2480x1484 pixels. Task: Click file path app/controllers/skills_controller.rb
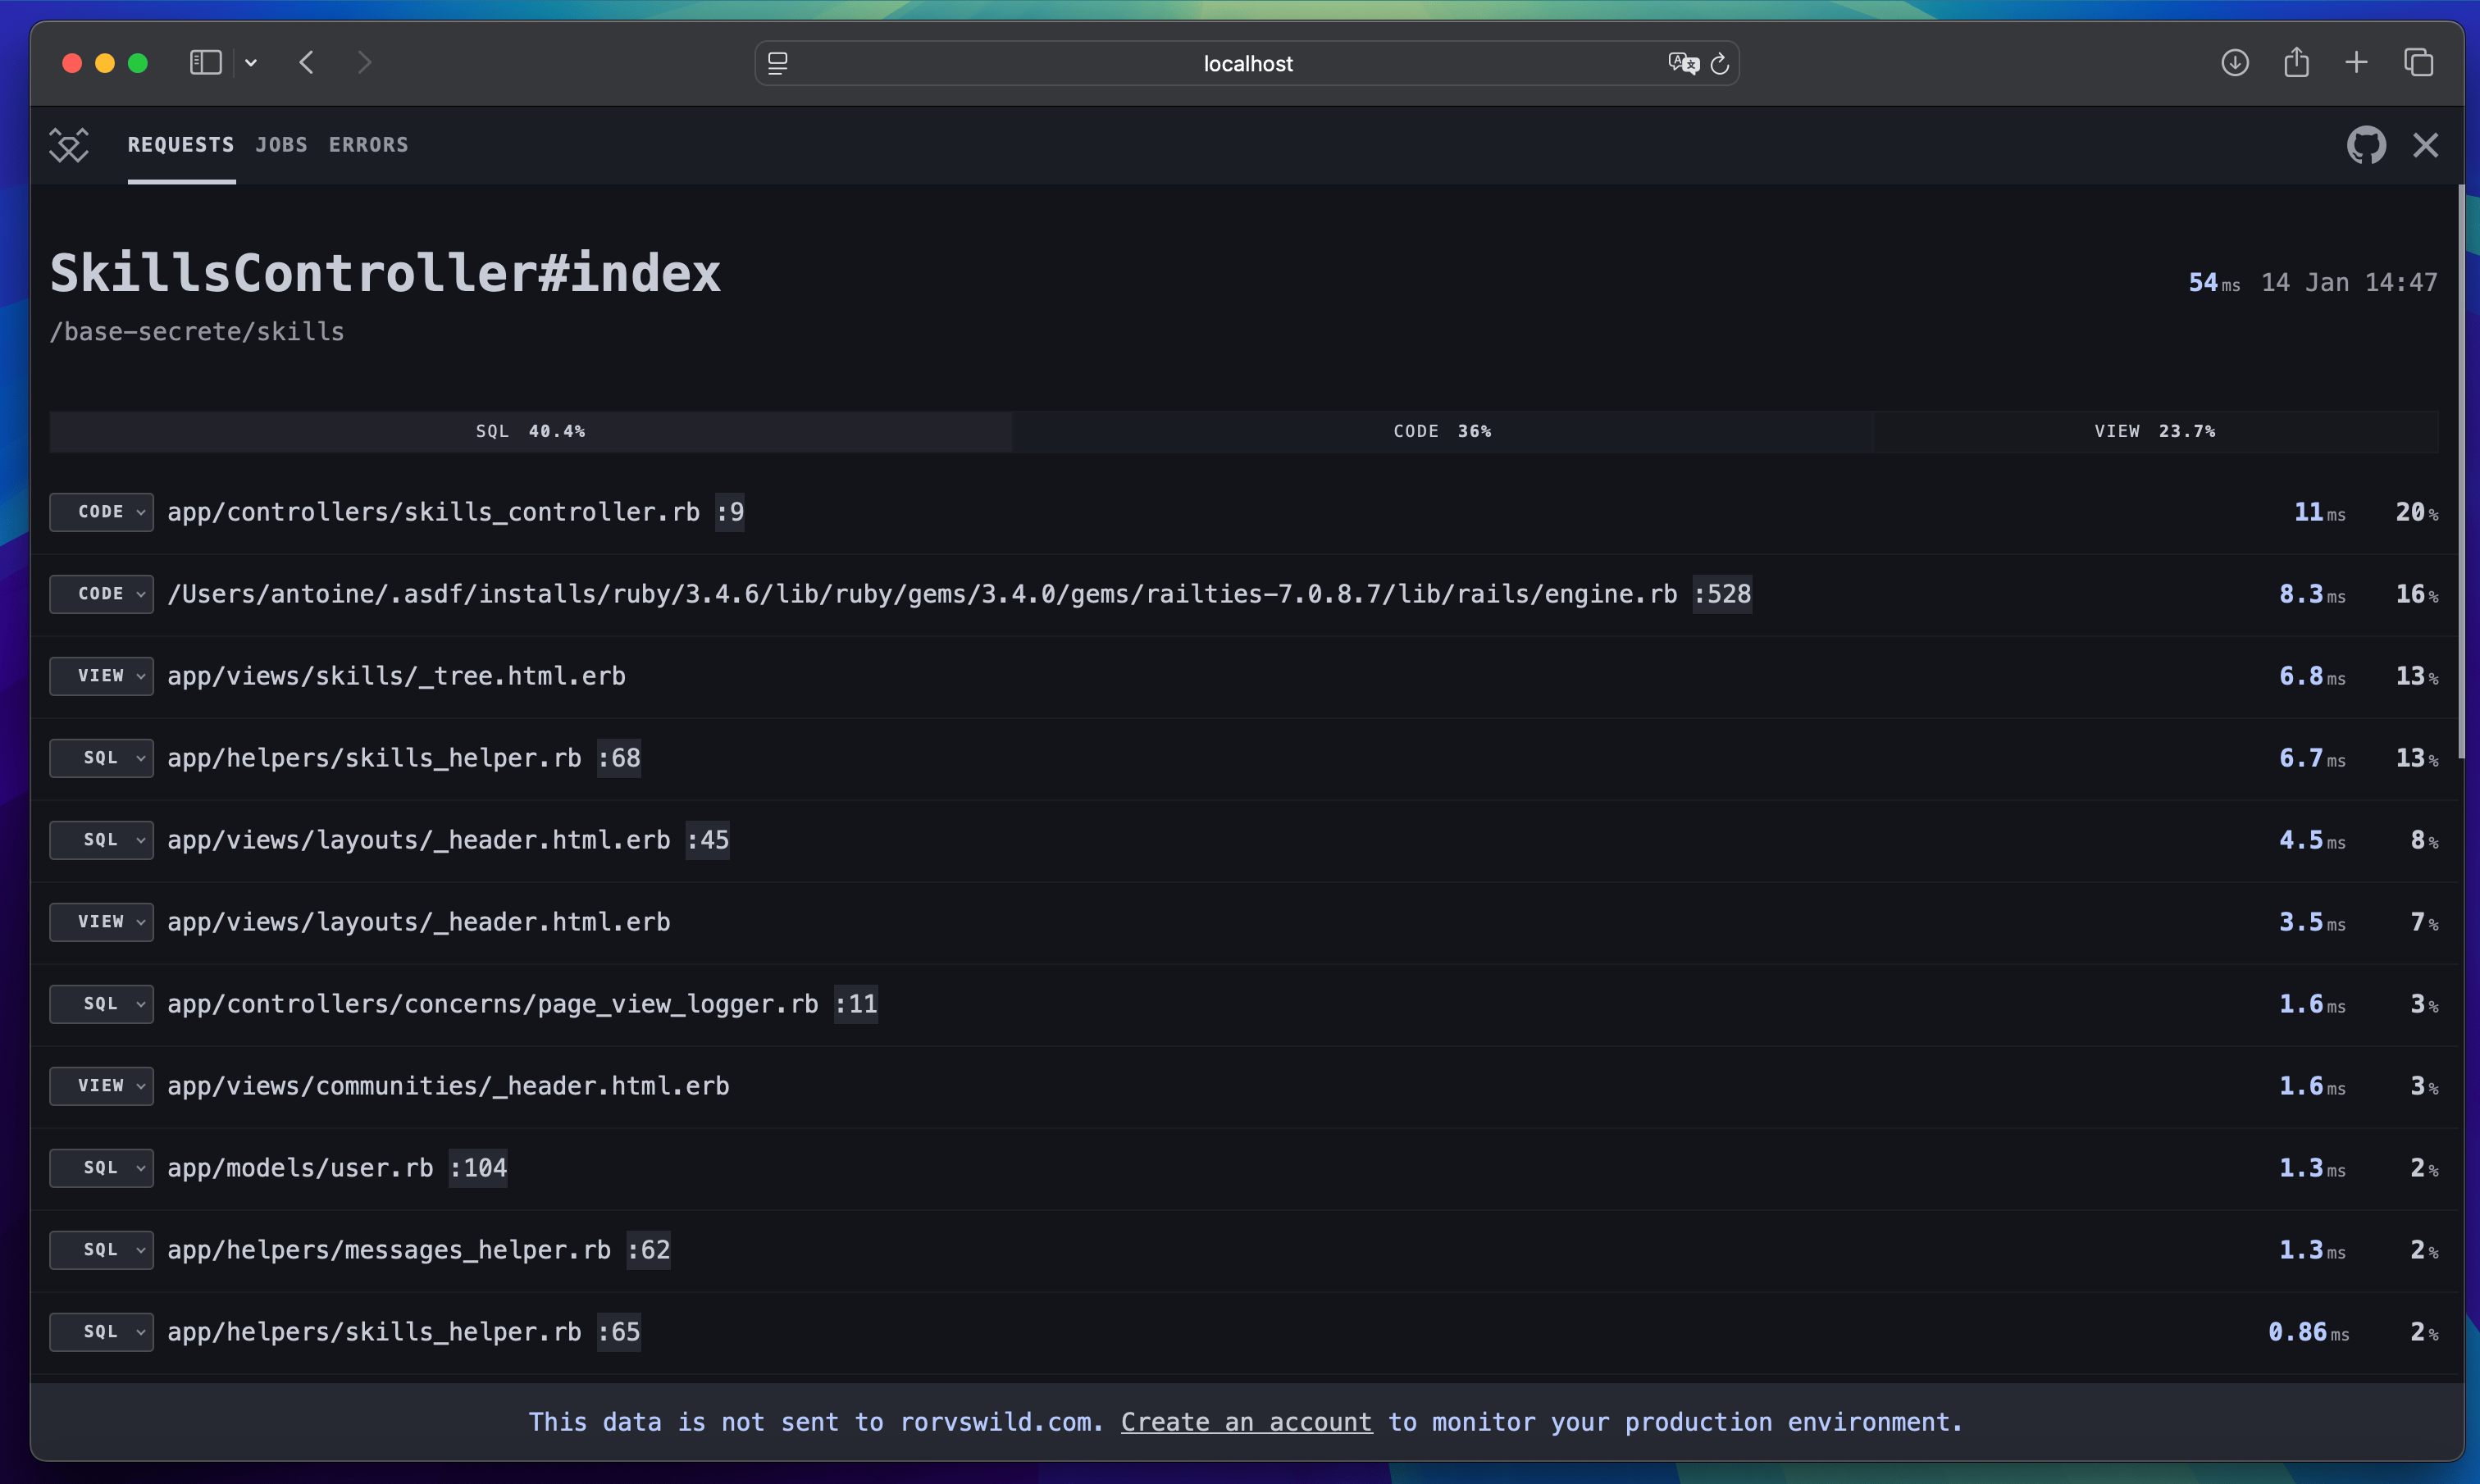(x=433, y=512)
